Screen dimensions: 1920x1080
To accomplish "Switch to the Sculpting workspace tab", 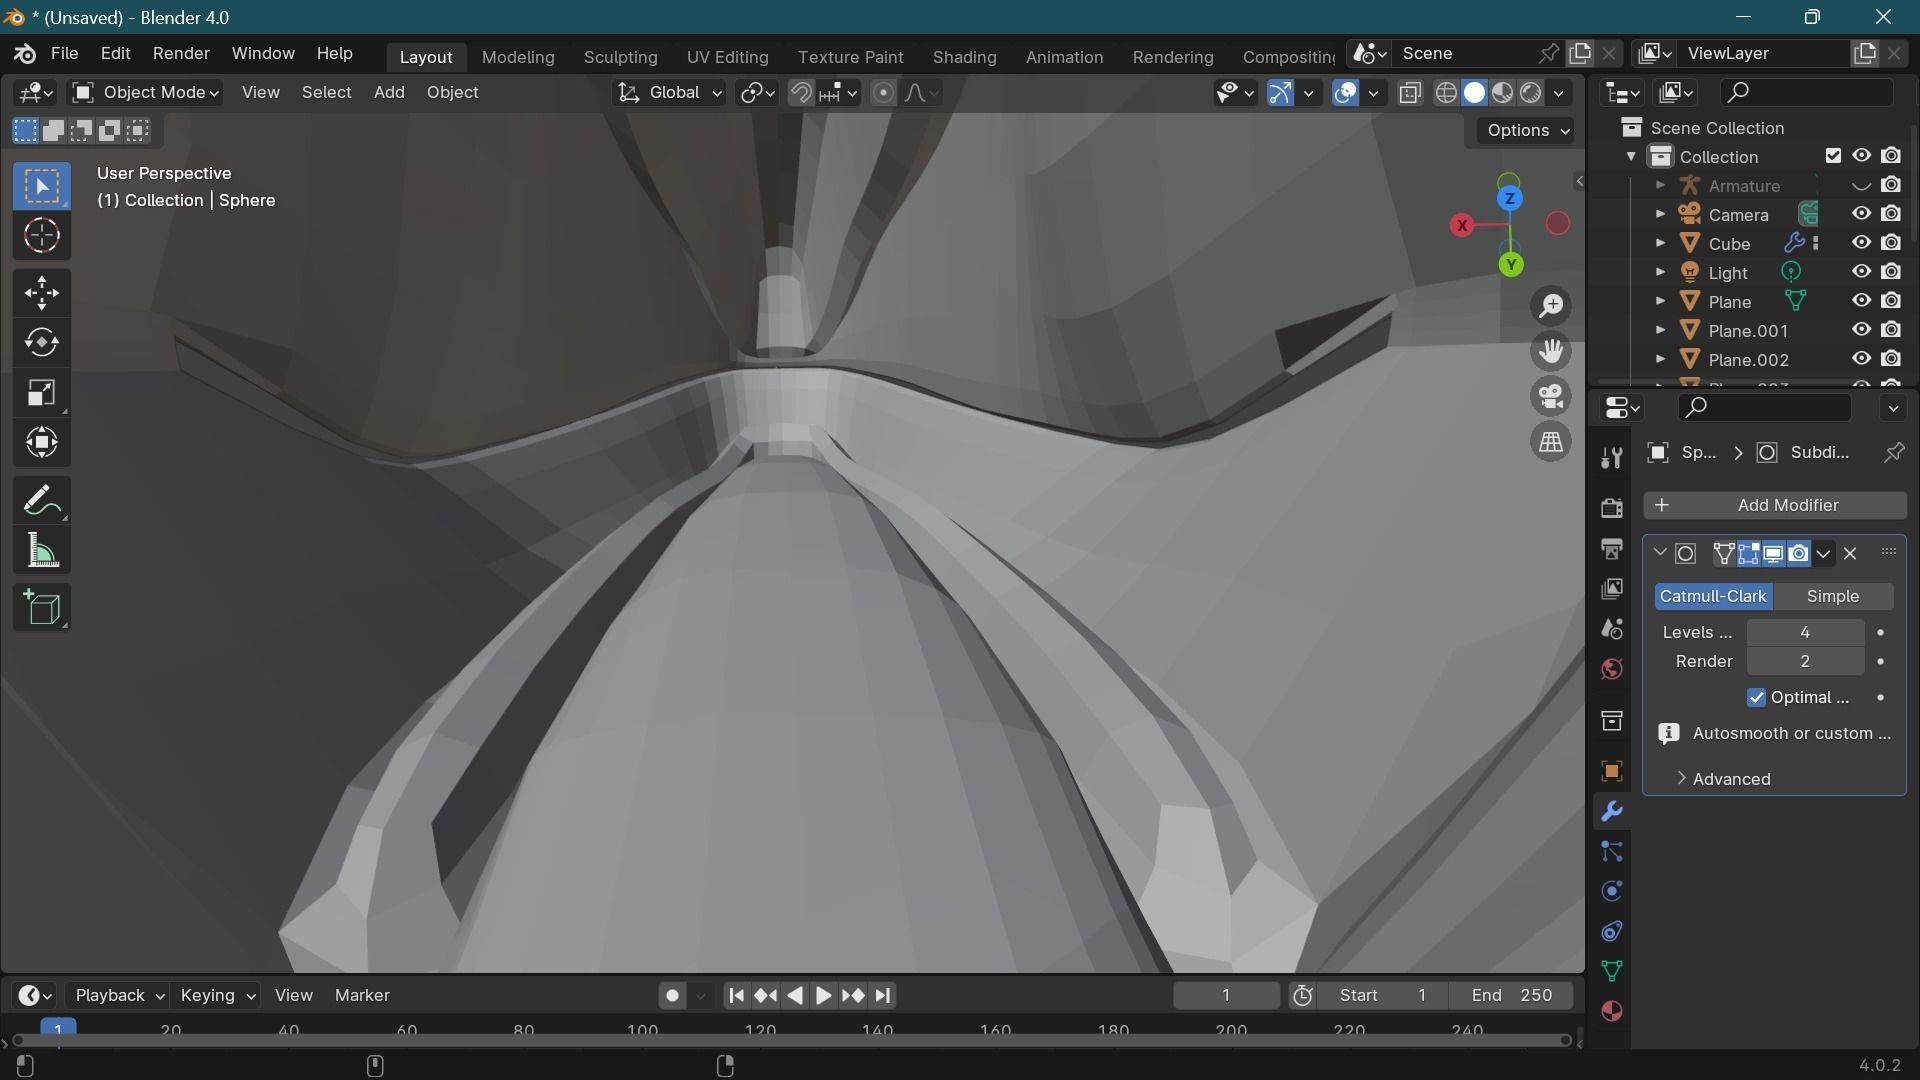I will 620,57.
